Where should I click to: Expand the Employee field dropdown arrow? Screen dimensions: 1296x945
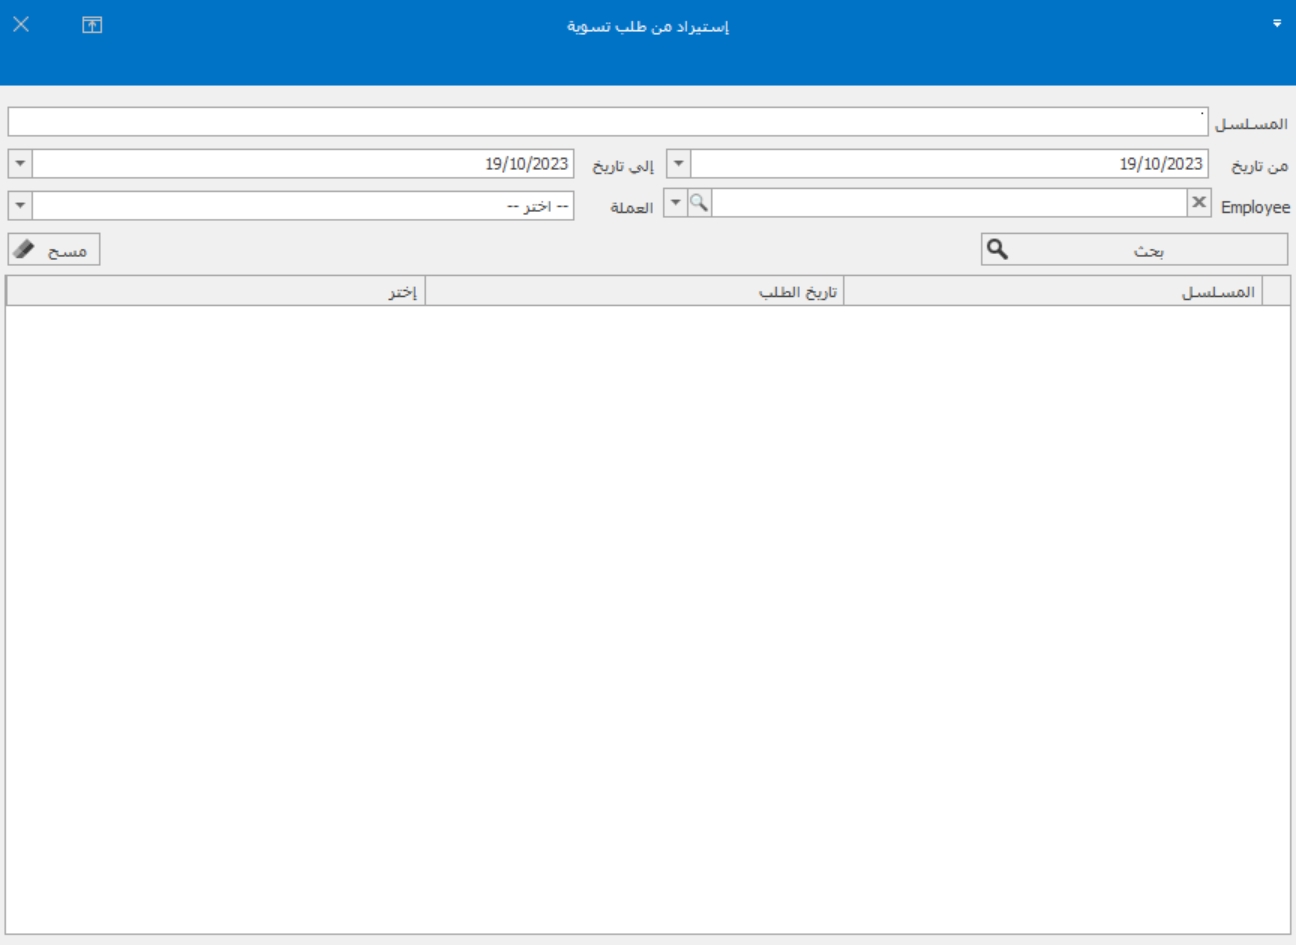click(675, 203)
